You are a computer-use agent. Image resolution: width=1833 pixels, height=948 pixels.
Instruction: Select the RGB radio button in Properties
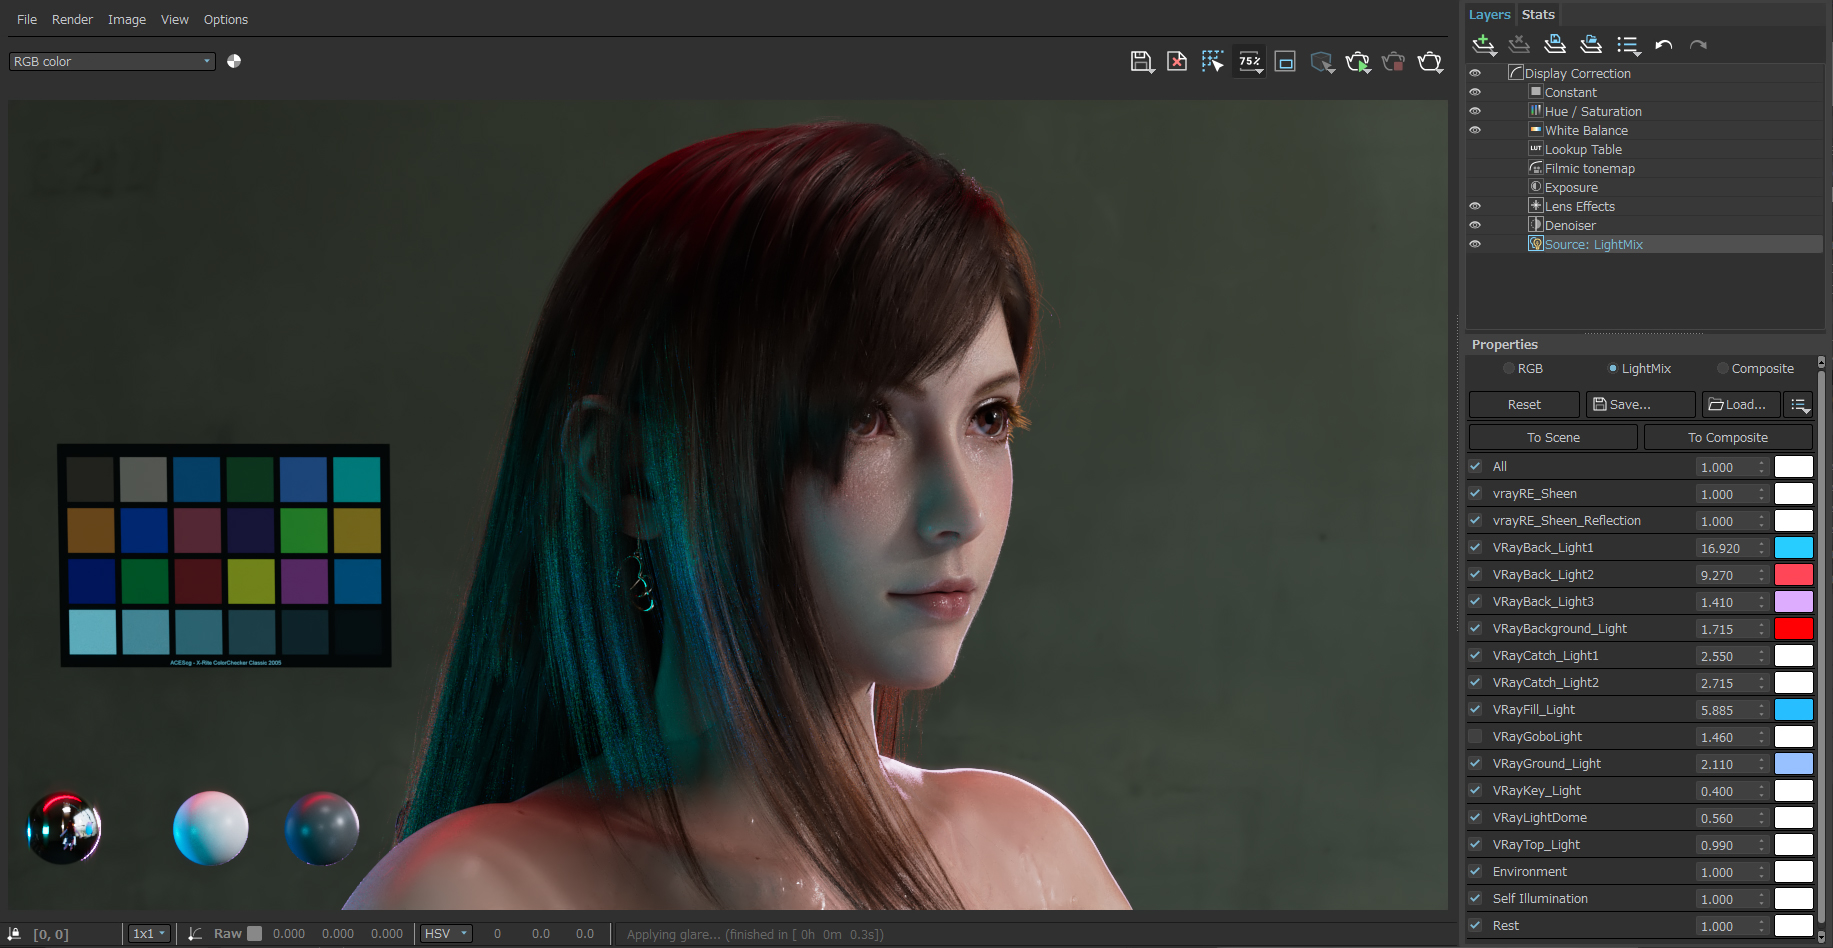(x=1509, y=368)
